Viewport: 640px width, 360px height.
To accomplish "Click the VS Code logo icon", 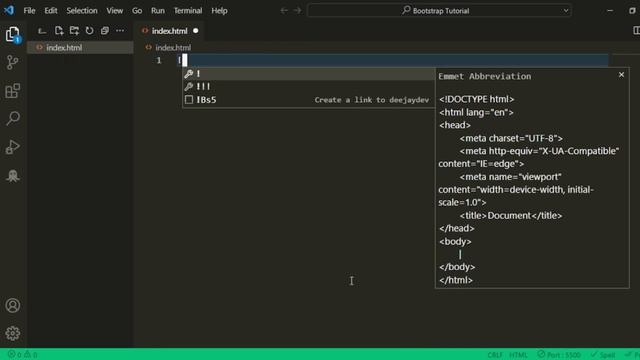I will coord(9,10).
